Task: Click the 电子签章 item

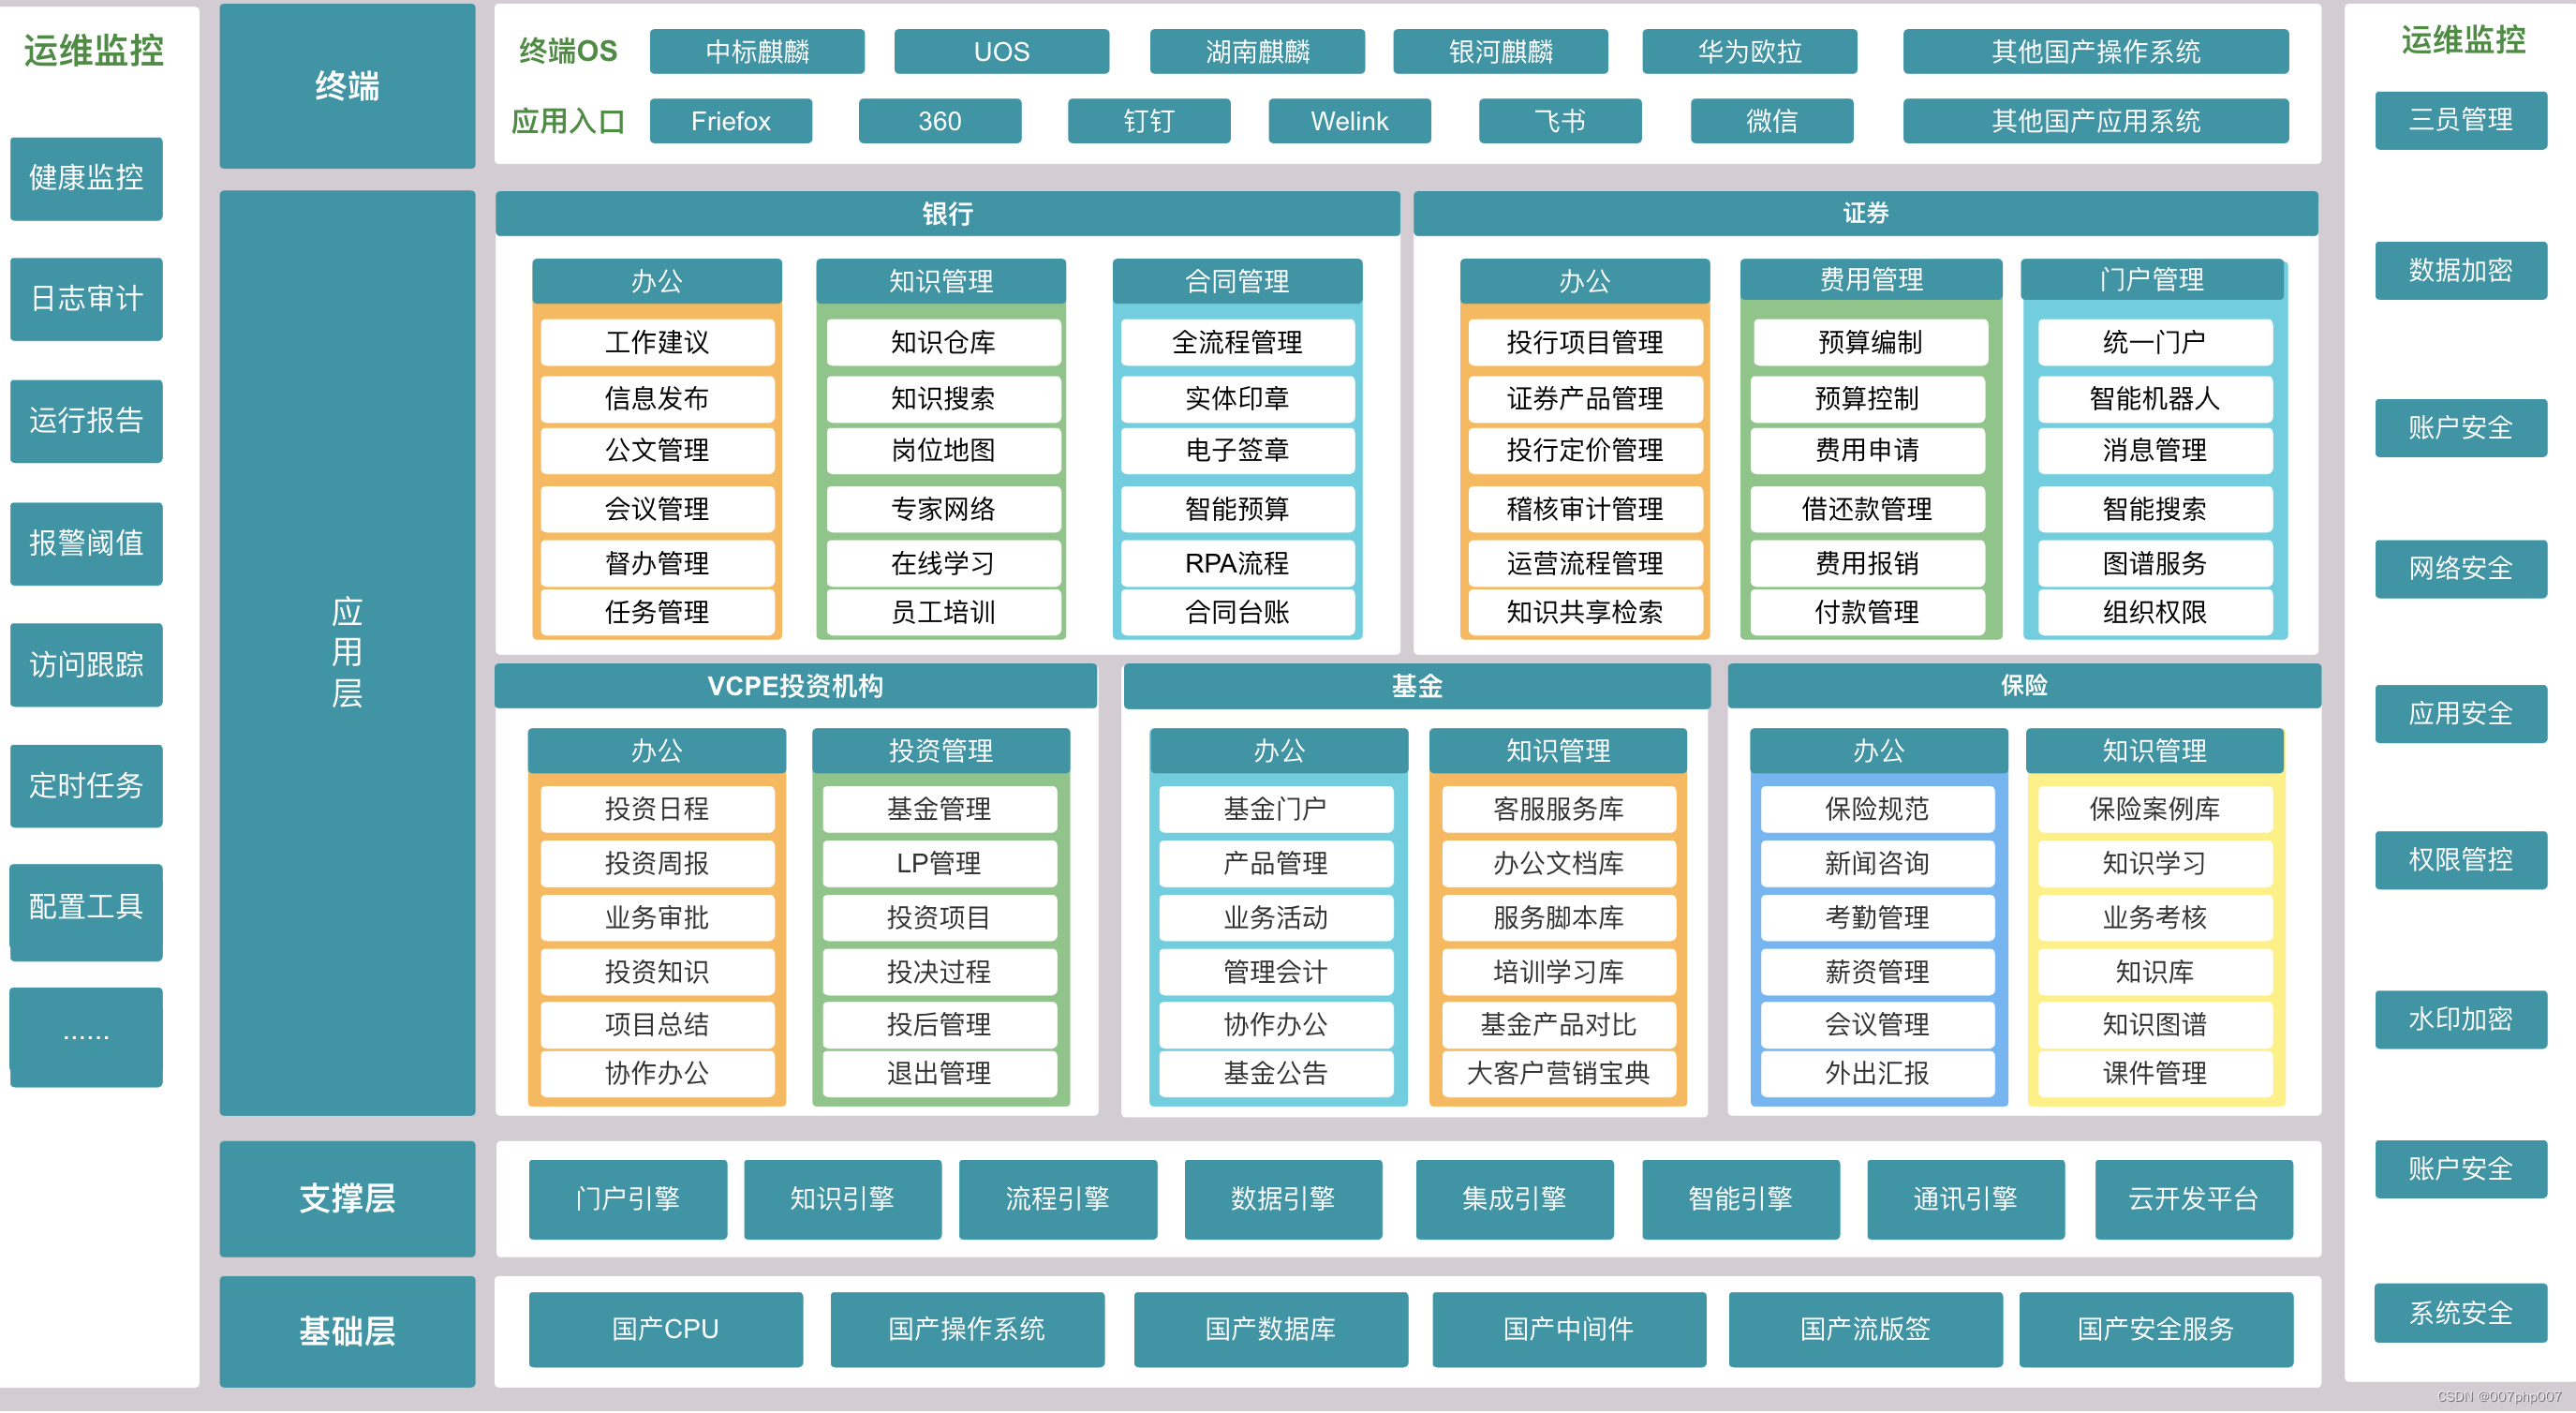Action: point(1237,451)
